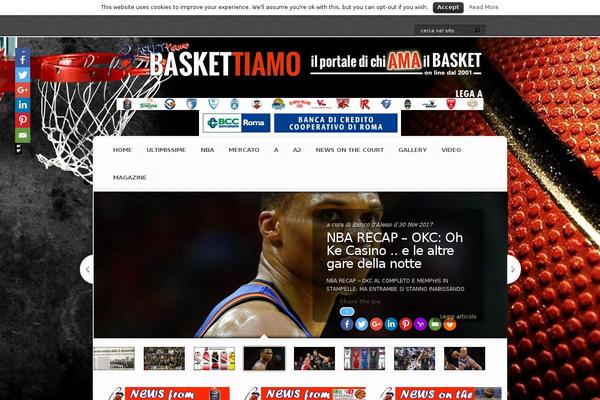Share the OKC article on LinkedIn
600x400 pixels.
tap(391, 324)
